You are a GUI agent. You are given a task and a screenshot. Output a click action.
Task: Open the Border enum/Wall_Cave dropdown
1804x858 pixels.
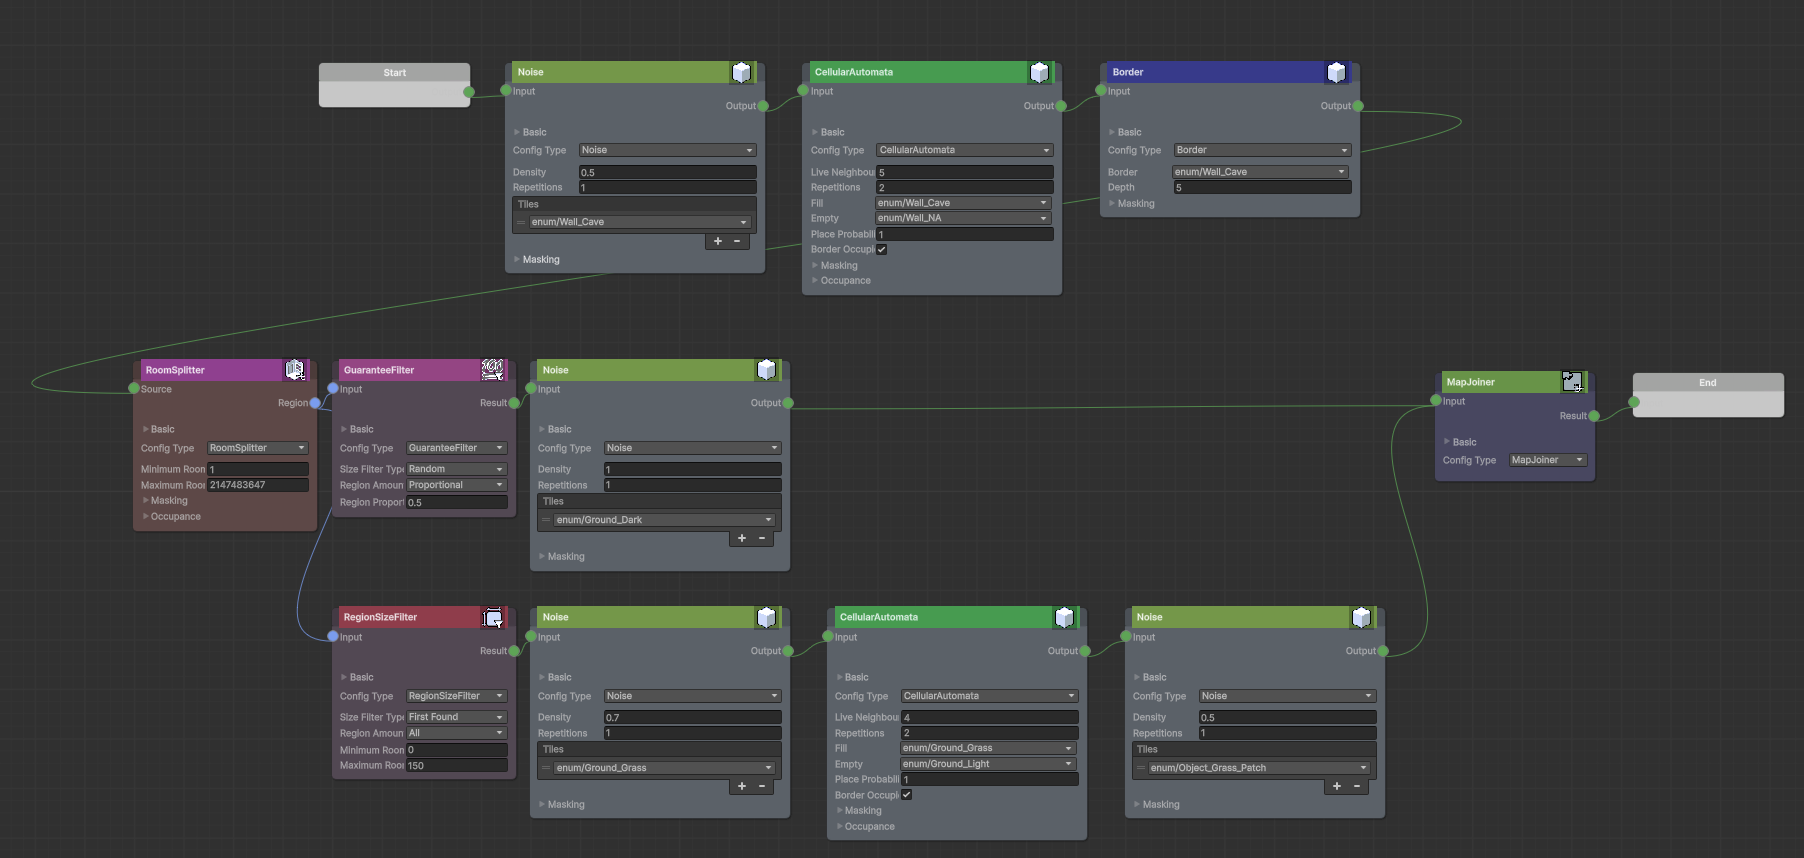pos(1260,172)
